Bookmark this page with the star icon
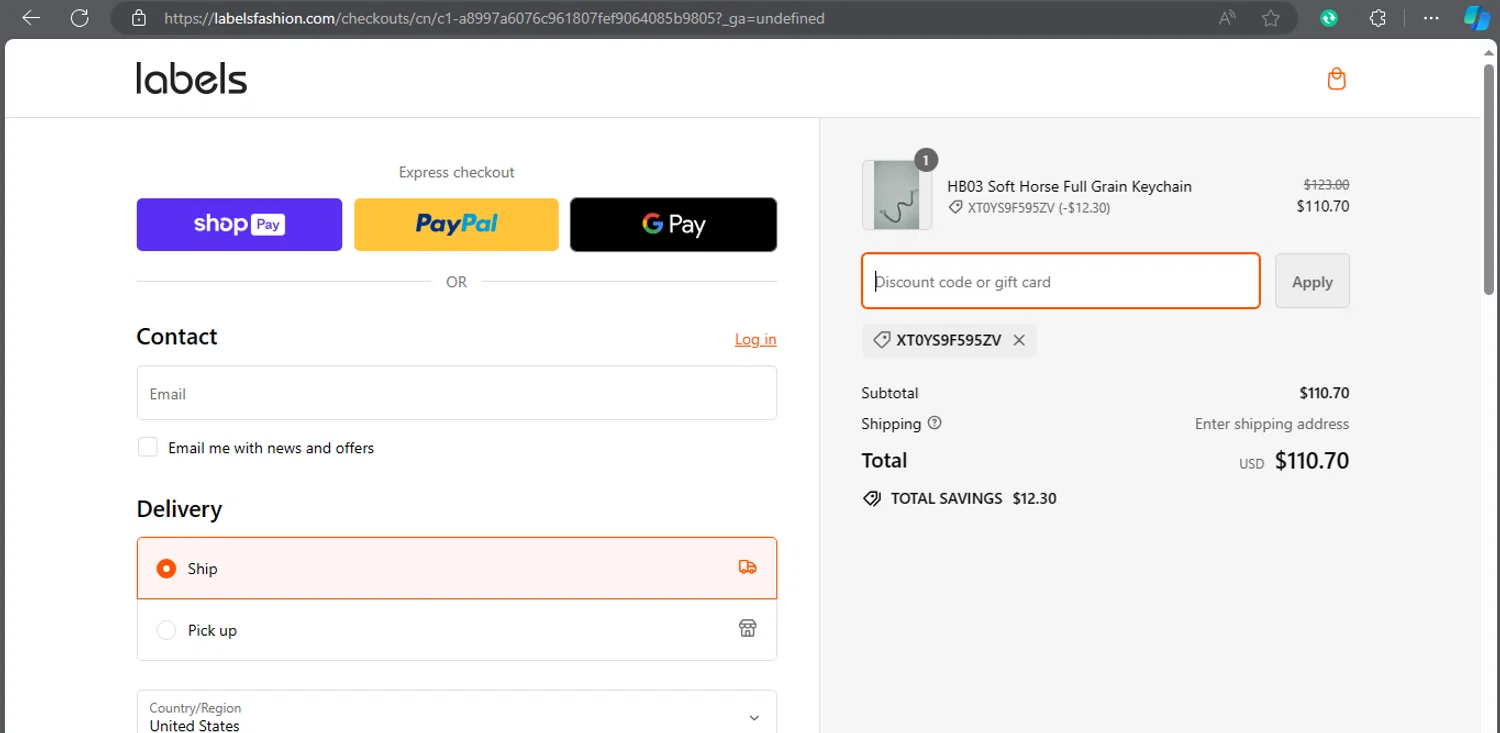The height and width of the screenshot is (733, 1500). point(1270,18)
